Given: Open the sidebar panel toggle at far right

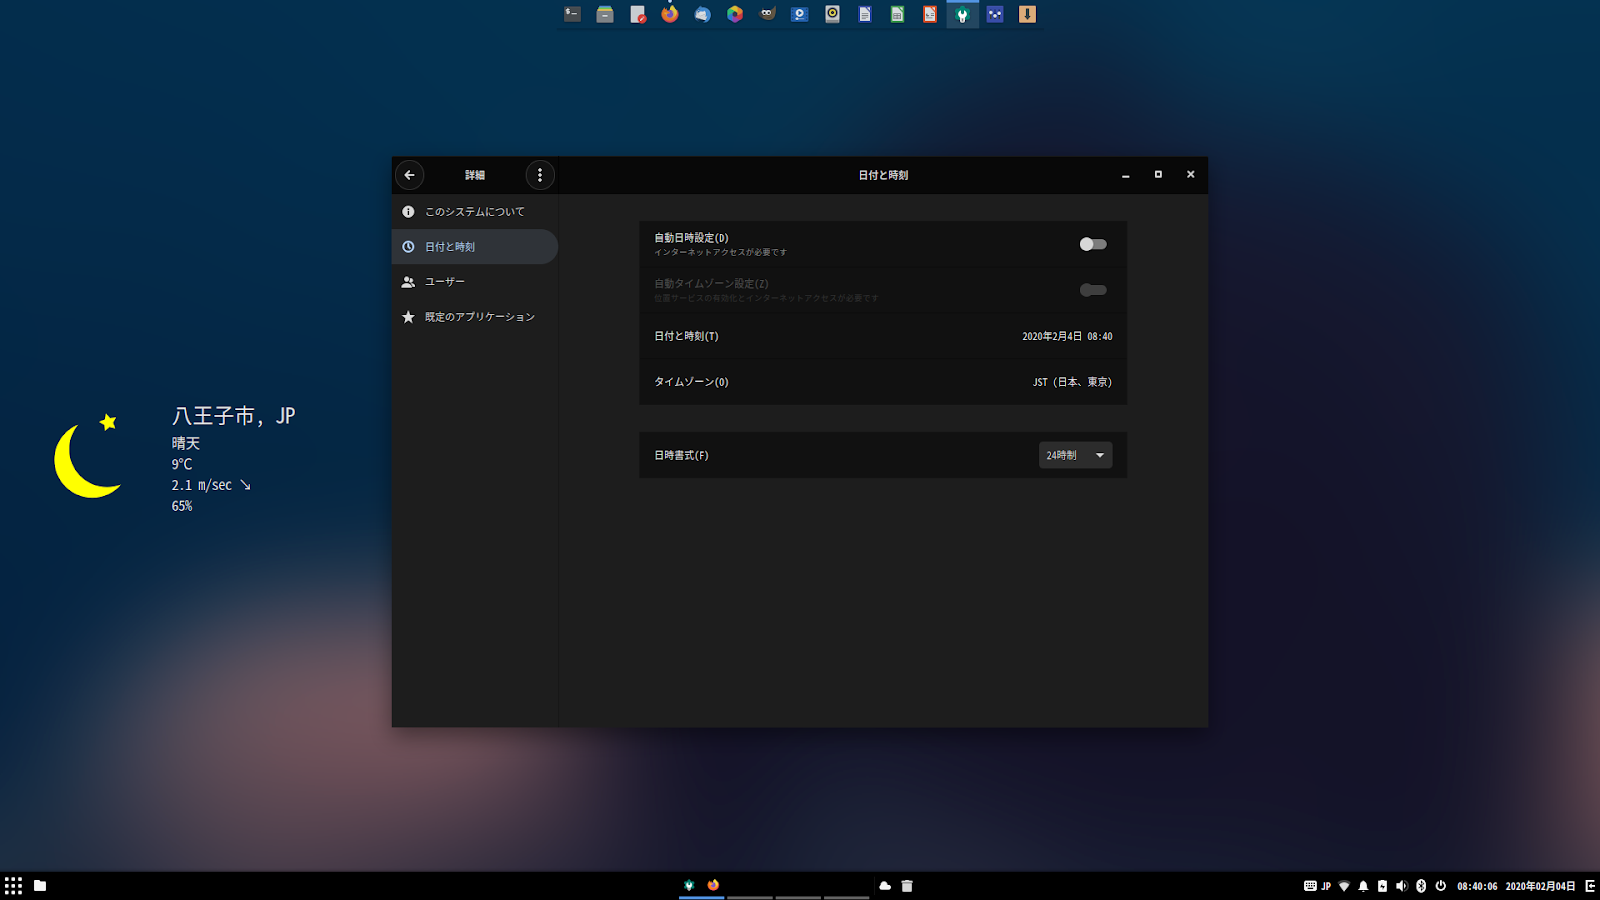Looking at the screenshot, I should click(1590, 886).
